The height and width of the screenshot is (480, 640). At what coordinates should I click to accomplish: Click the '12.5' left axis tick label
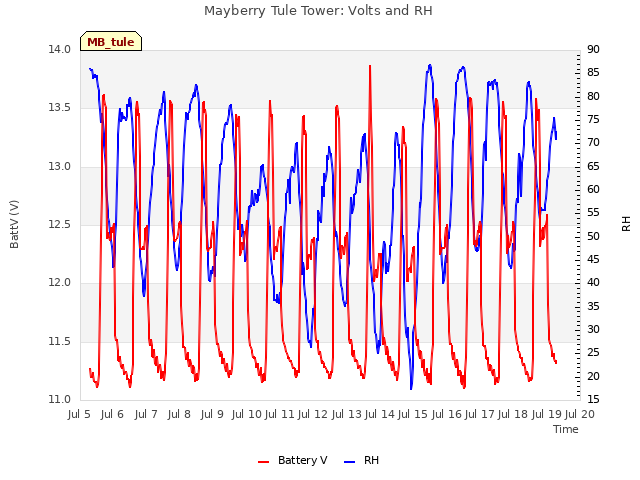pyautogui.click(x=60, y=224)
